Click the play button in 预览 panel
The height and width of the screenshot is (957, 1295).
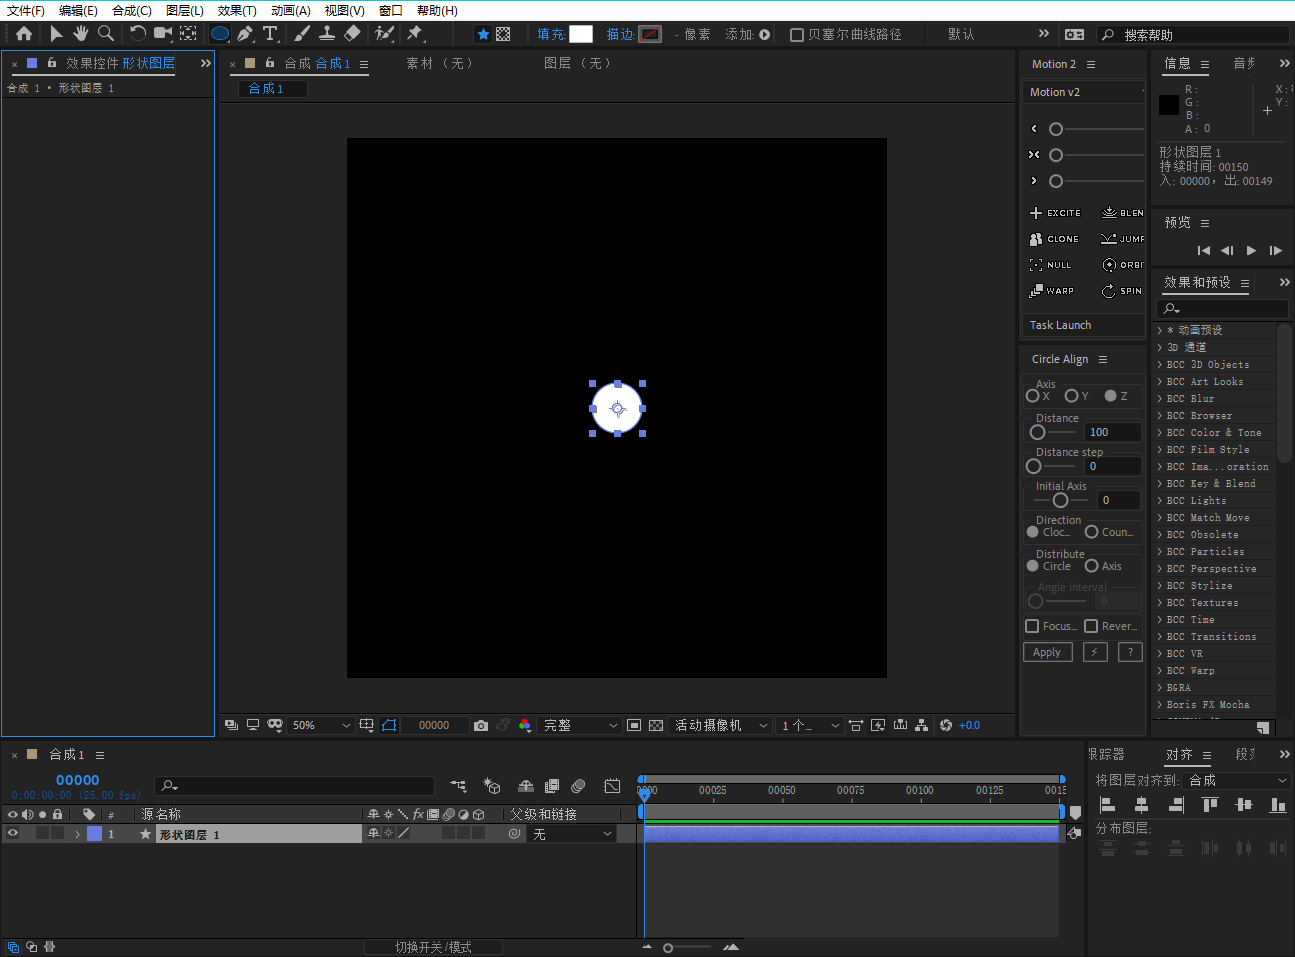tap(1251, 250)
